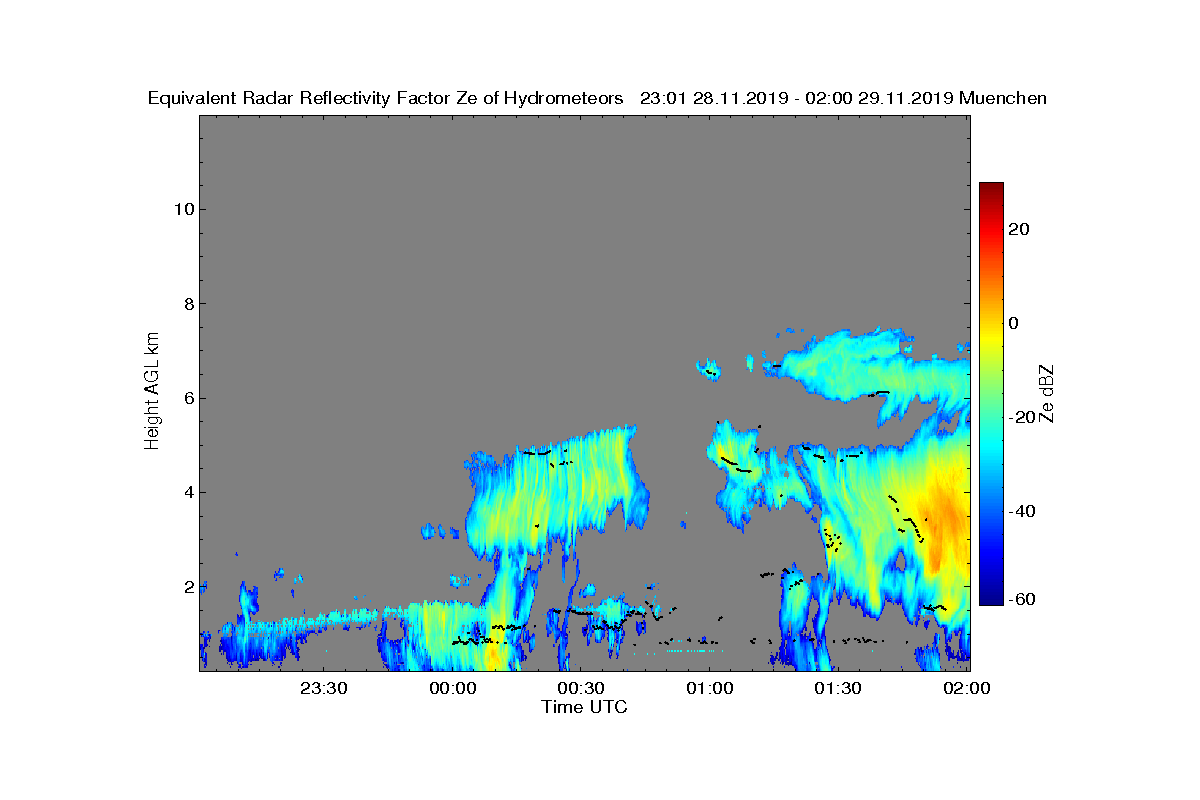1200x800 pixels.
Task: Click the 01:00 time tick label
Action: pyautogui.click(x=709, y=688)
